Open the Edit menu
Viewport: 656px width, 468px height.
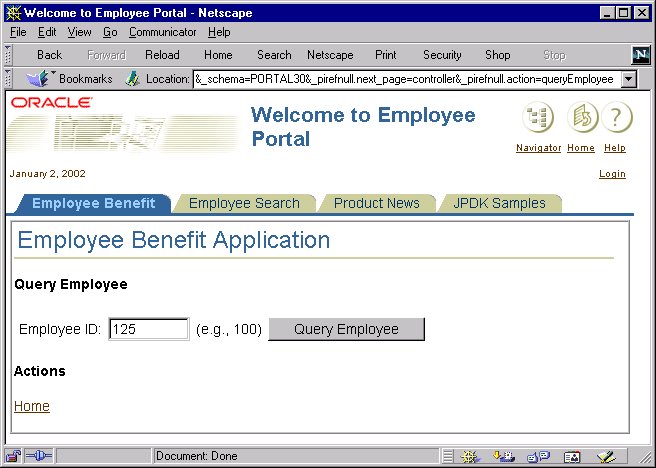pos(47,32)
